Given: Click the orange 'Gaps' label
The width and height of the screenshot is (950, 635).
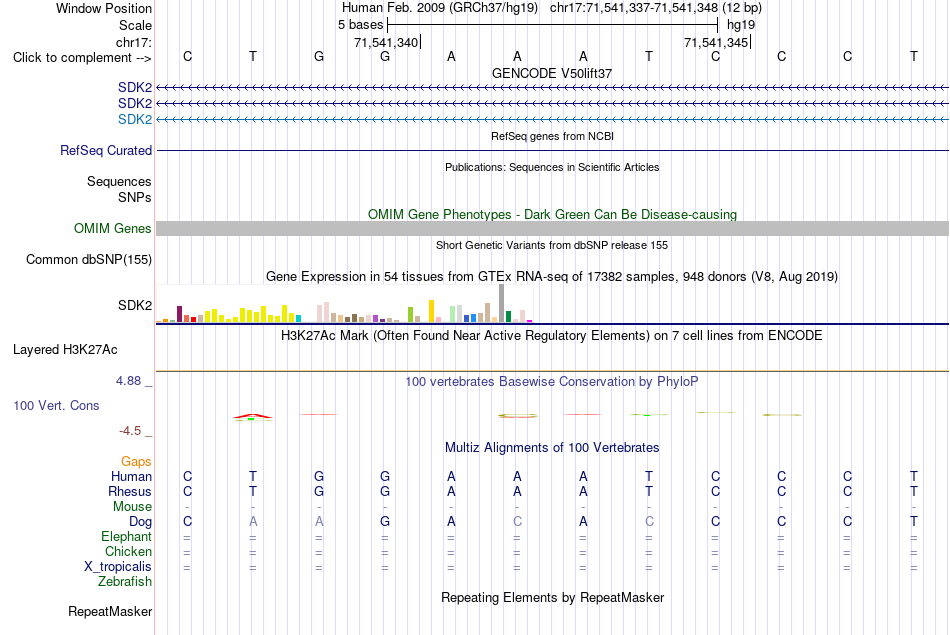Looking at the screenshot, I should tap(136, 462).
